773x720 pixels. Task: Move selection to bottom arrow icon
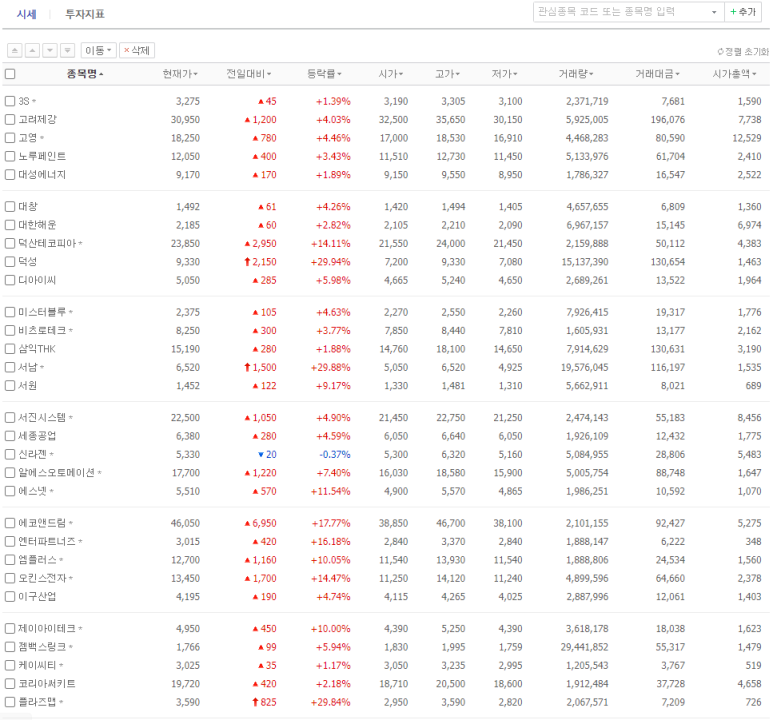(67, 50)
